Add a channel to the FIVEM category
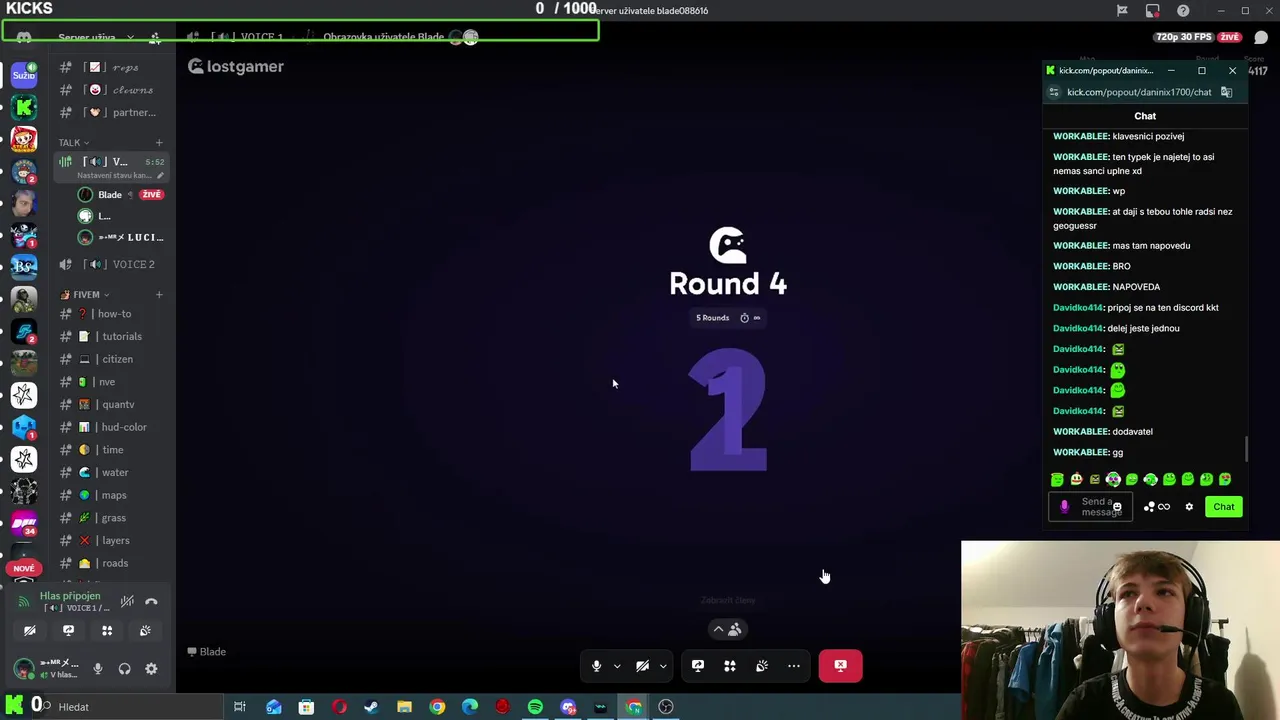This screenshot has width=1280, height=720. pos(159,294)
